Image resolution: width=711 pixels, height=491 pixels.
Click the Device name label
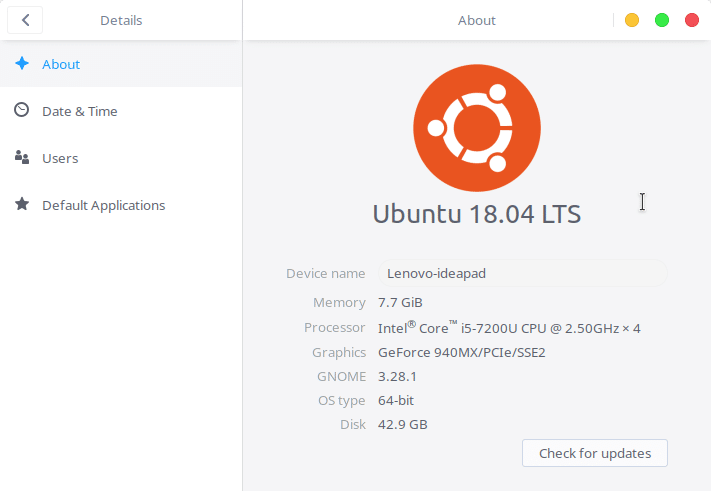[x=326, y=273]
